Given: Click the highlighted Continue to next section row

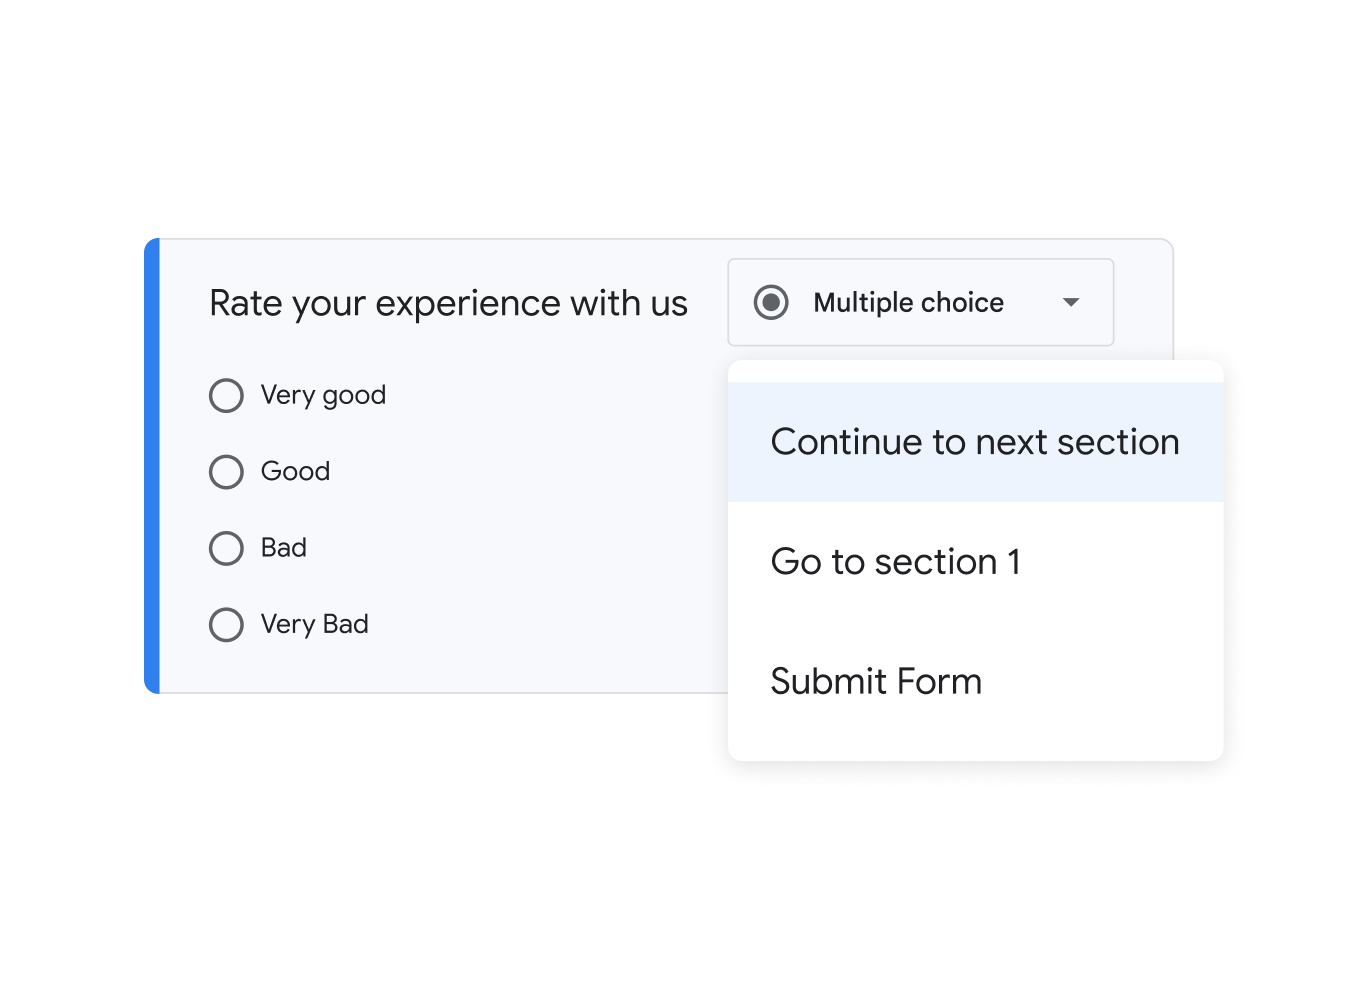Looking at the screenshot, I should [x=975, y=441].
